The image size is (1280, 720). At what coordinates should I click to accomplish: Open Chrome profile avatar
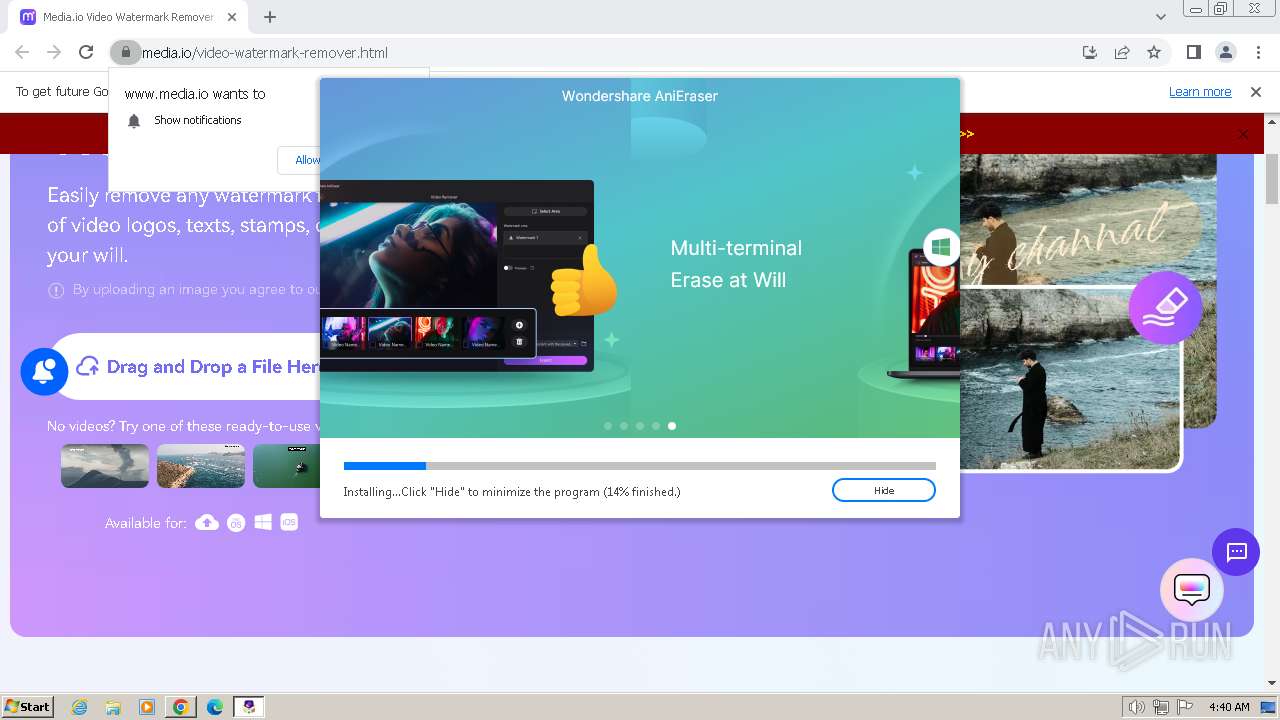1226,52
